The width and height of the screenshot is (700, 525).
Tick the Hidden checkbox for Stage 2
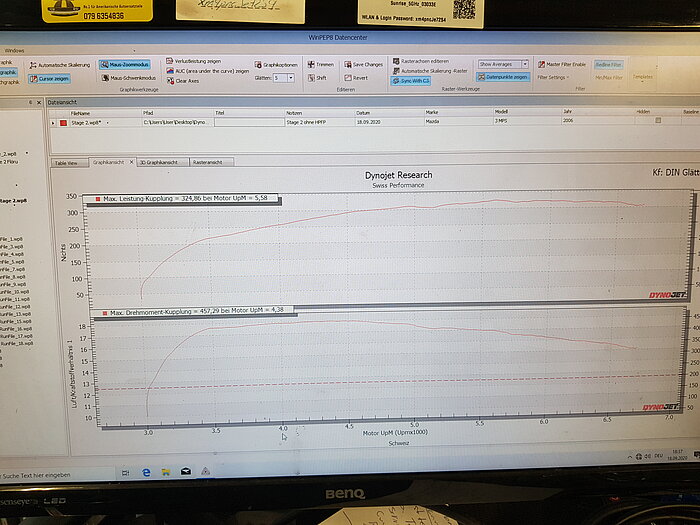658,121
